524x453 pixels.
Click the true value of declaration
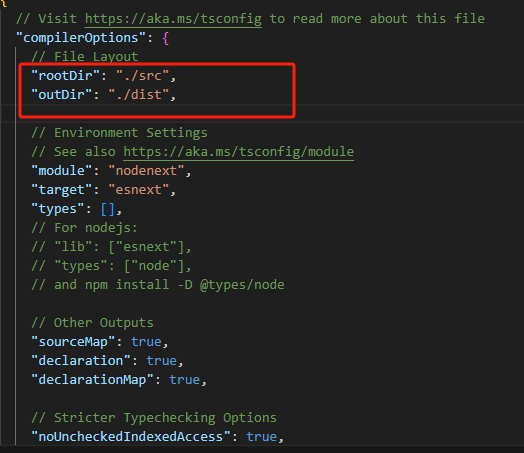point(161,361)
